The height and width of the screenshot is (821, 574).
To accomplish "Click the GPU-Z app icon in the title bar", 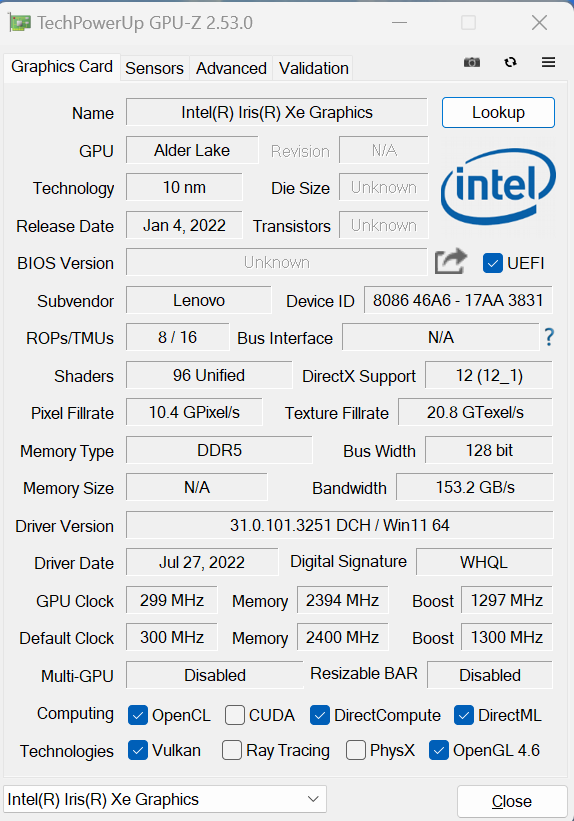I will 20,23.
